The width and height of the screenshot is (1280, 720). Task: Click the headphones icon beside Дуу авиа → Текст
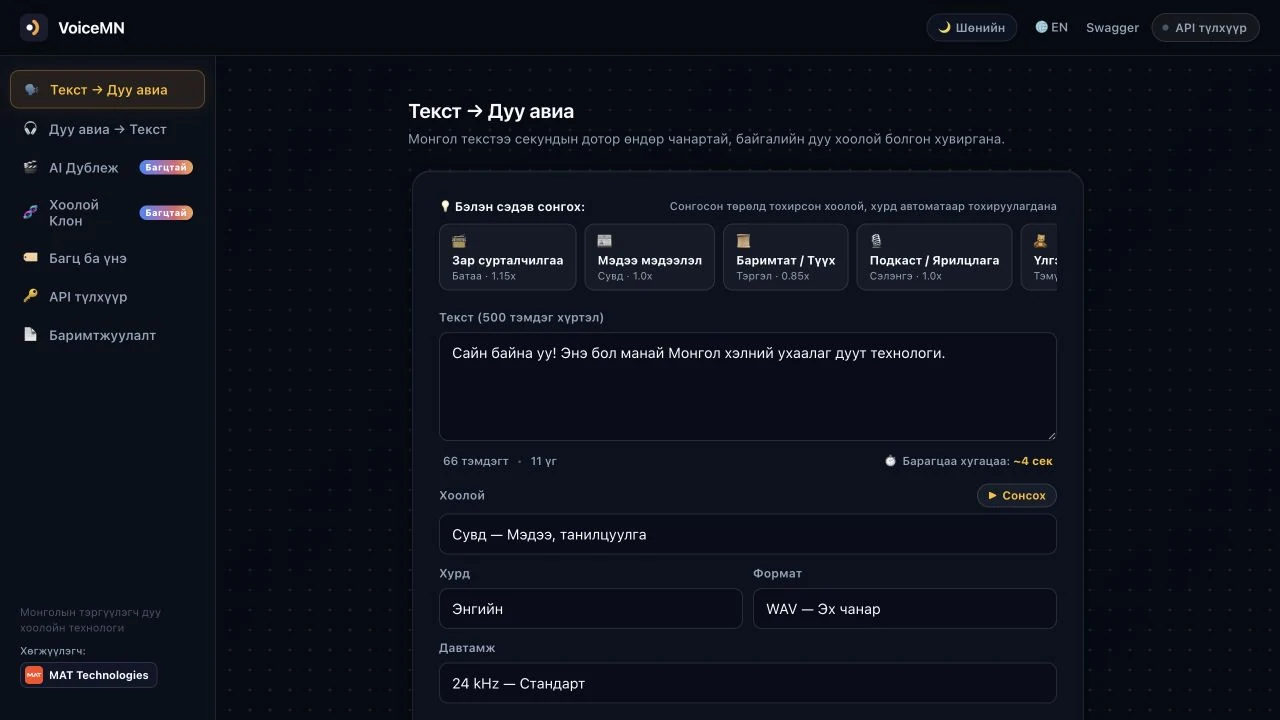point(31,129)
